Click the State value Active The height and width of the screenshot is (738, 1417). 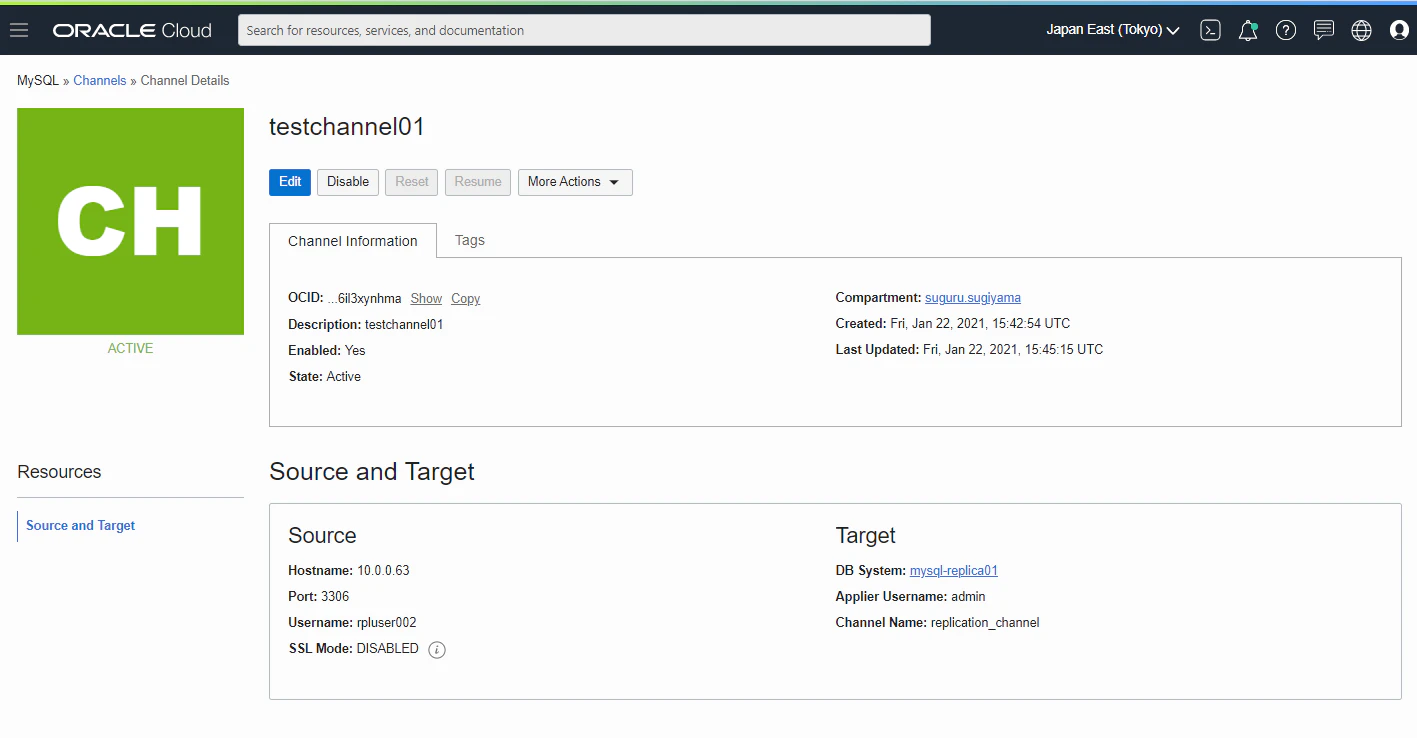pyautogui.click(x=344, y=376)
